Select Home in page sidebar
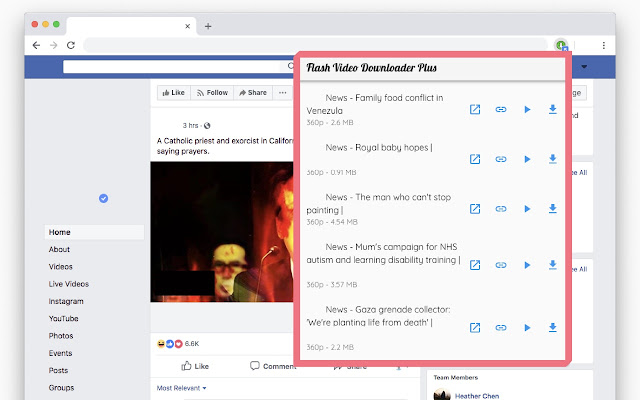Screen dimensions: 640x400 click(x=94, y=232)
